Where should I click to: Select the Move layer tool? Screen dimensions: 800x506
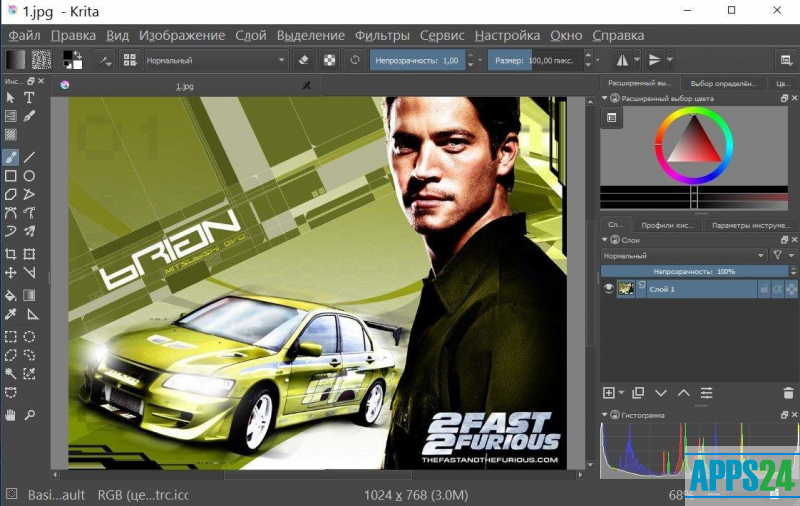pyautogui.click(x=10, y=273)
